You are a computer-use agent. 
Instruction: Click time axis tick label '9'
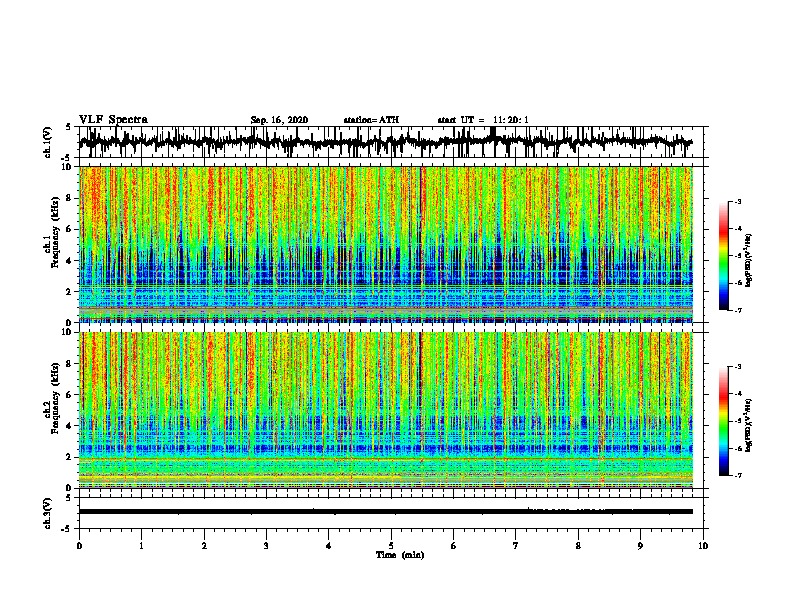[640, 546]
